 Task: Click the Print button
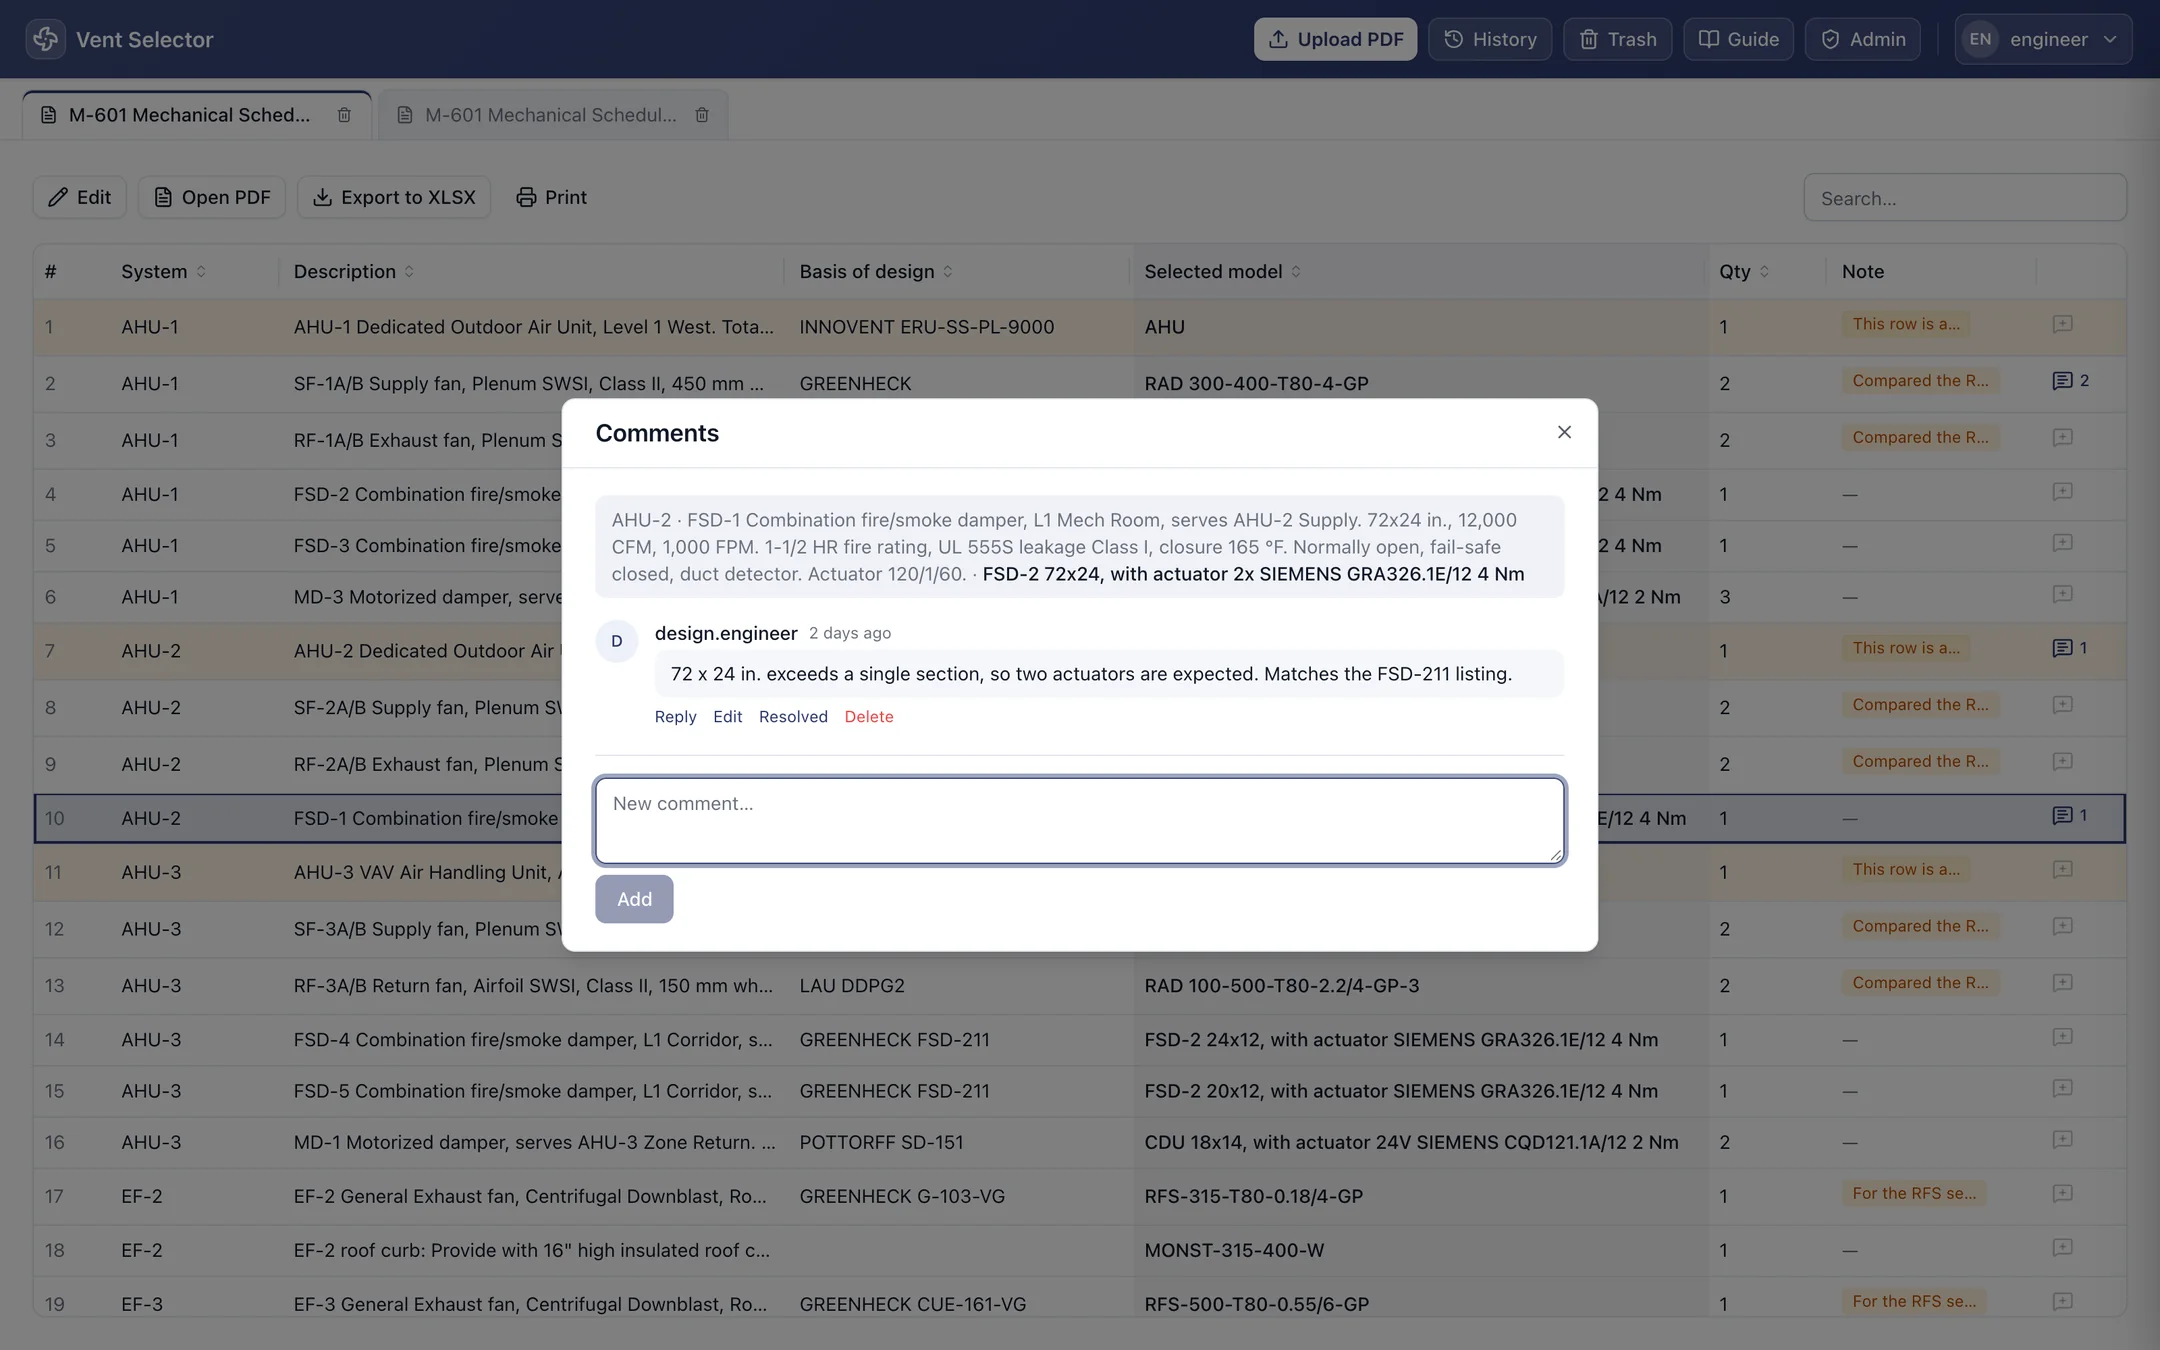pos(552,197)
